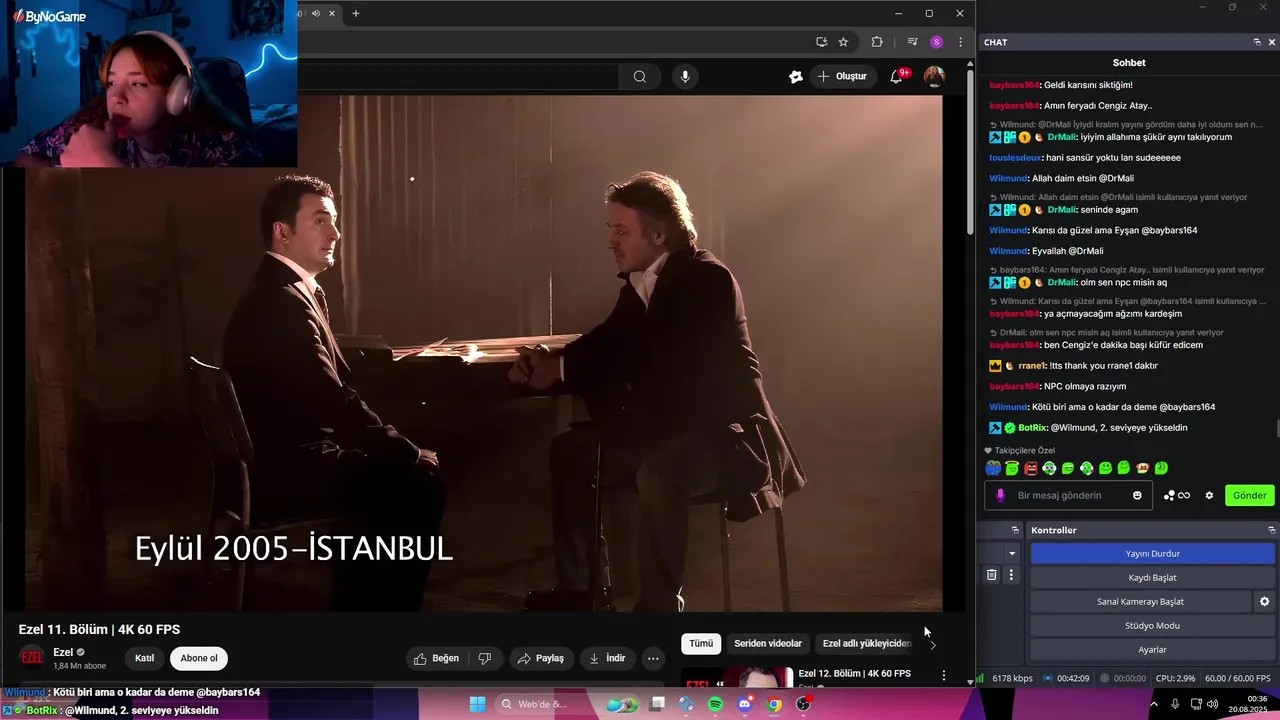Open the OBS three-dot options beside trash
This screenshot has width=1280, height=720.
pos(1011,575)
